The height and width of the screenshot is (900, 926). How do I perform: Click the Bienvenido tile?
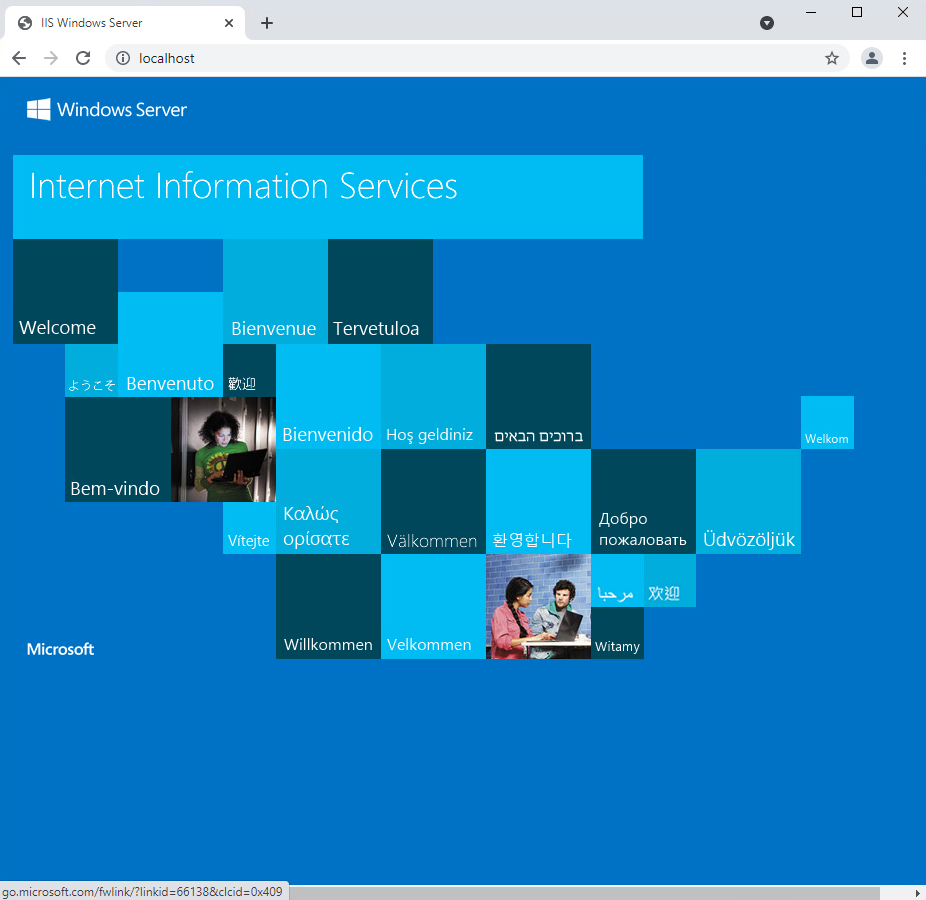tap(328, 396)
